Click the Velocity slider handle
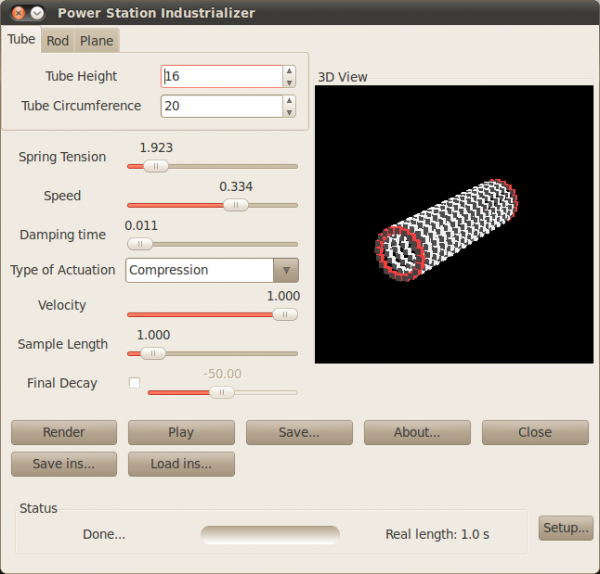Viewport: 600px width, 574px height. pyautogui.click(x=285, y=315)
